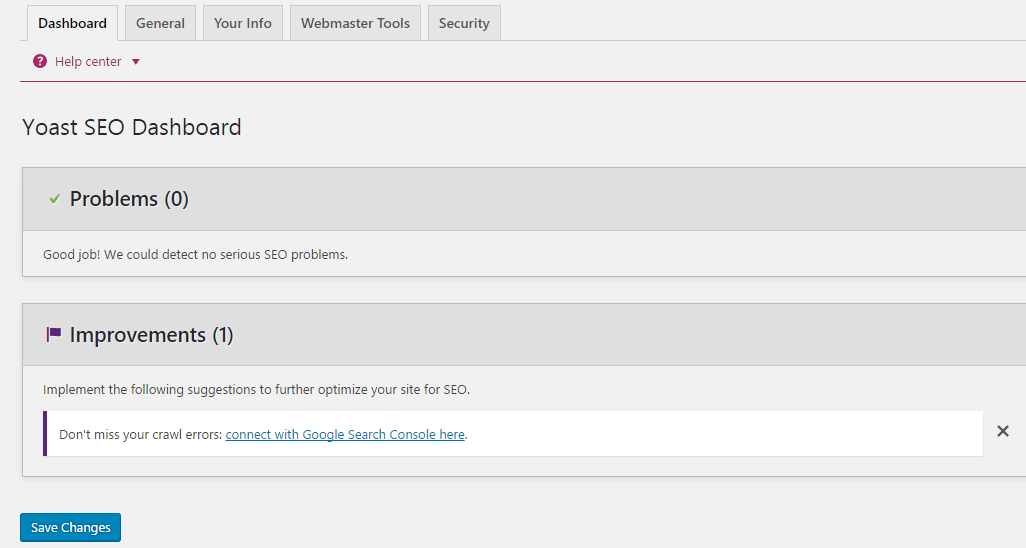Select the Security tab
Screen dimensions: 1026x548
coord(464,23)
